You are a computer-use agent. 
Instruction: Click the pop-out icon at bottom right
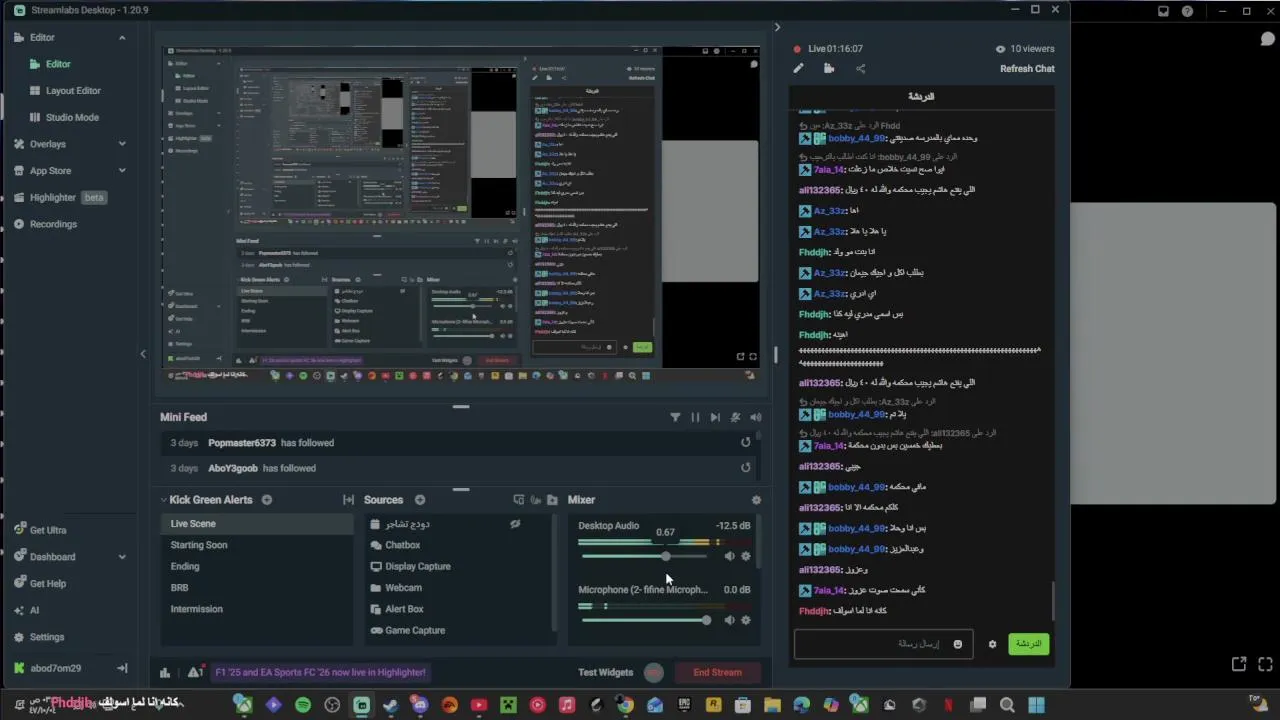(1239, 663)
